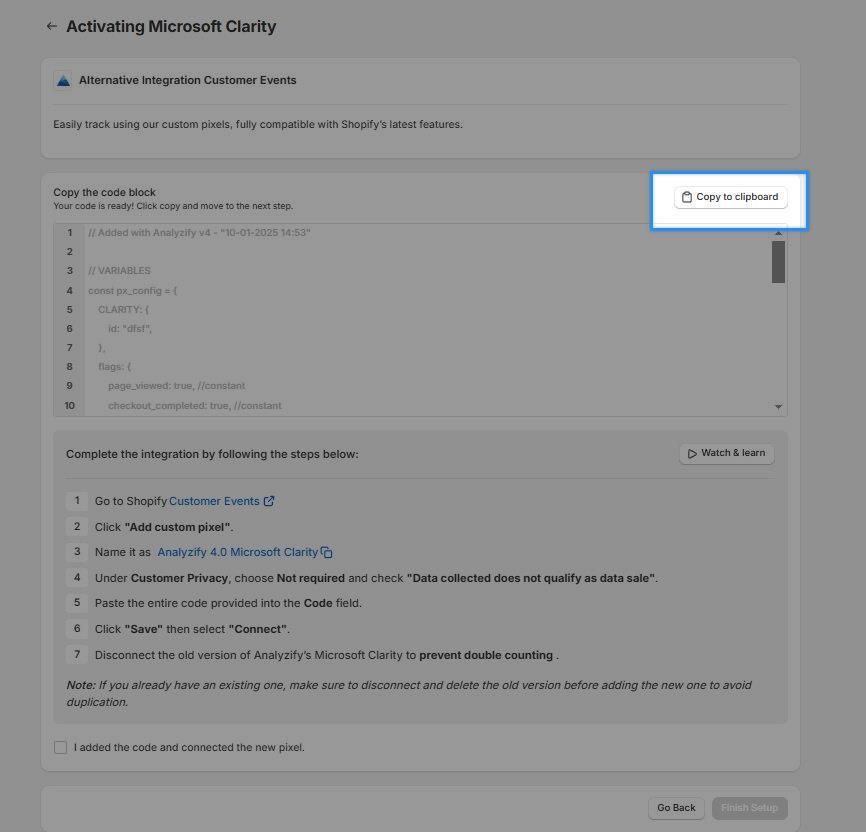Open the Shopify Customer Events link
866x832 pixels.
tap(221, 501)
